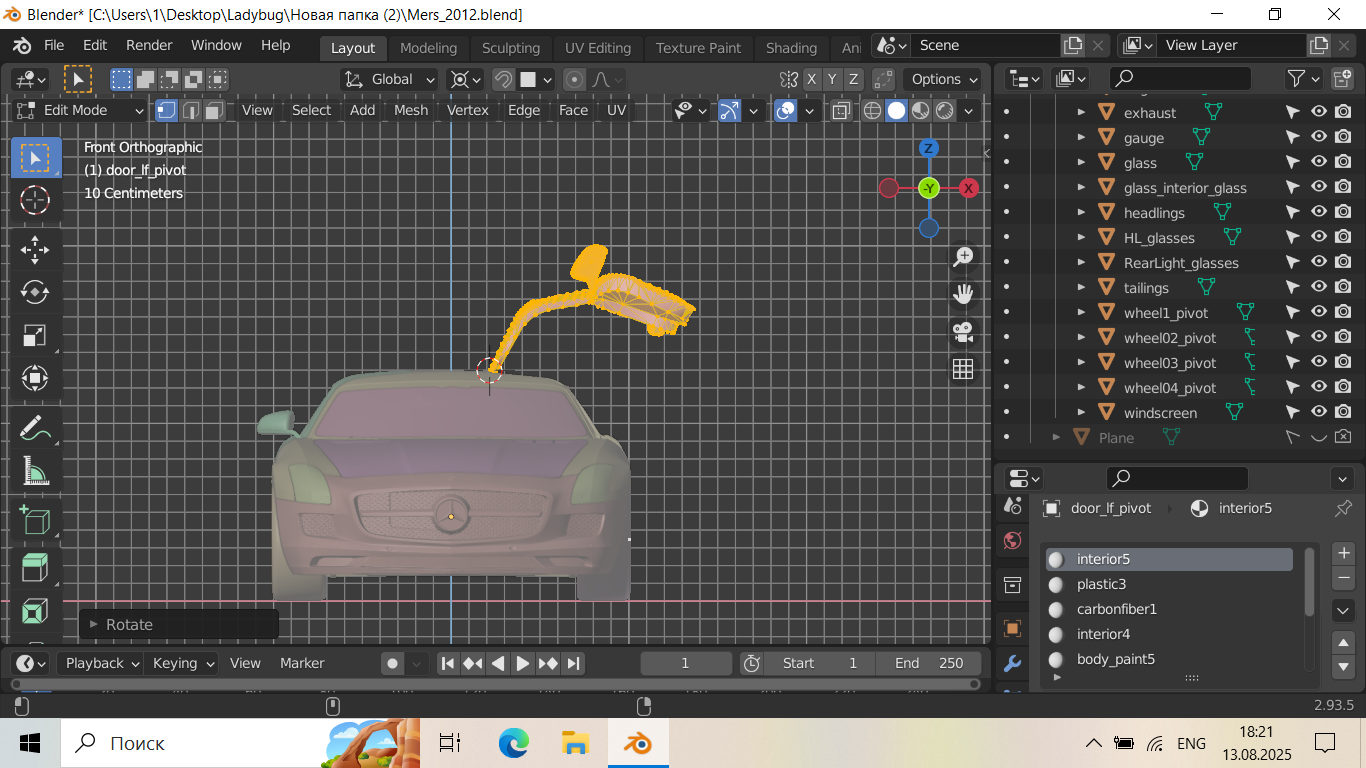Disable render for the glass object

pyautogui.click(x=1343, y=162)
